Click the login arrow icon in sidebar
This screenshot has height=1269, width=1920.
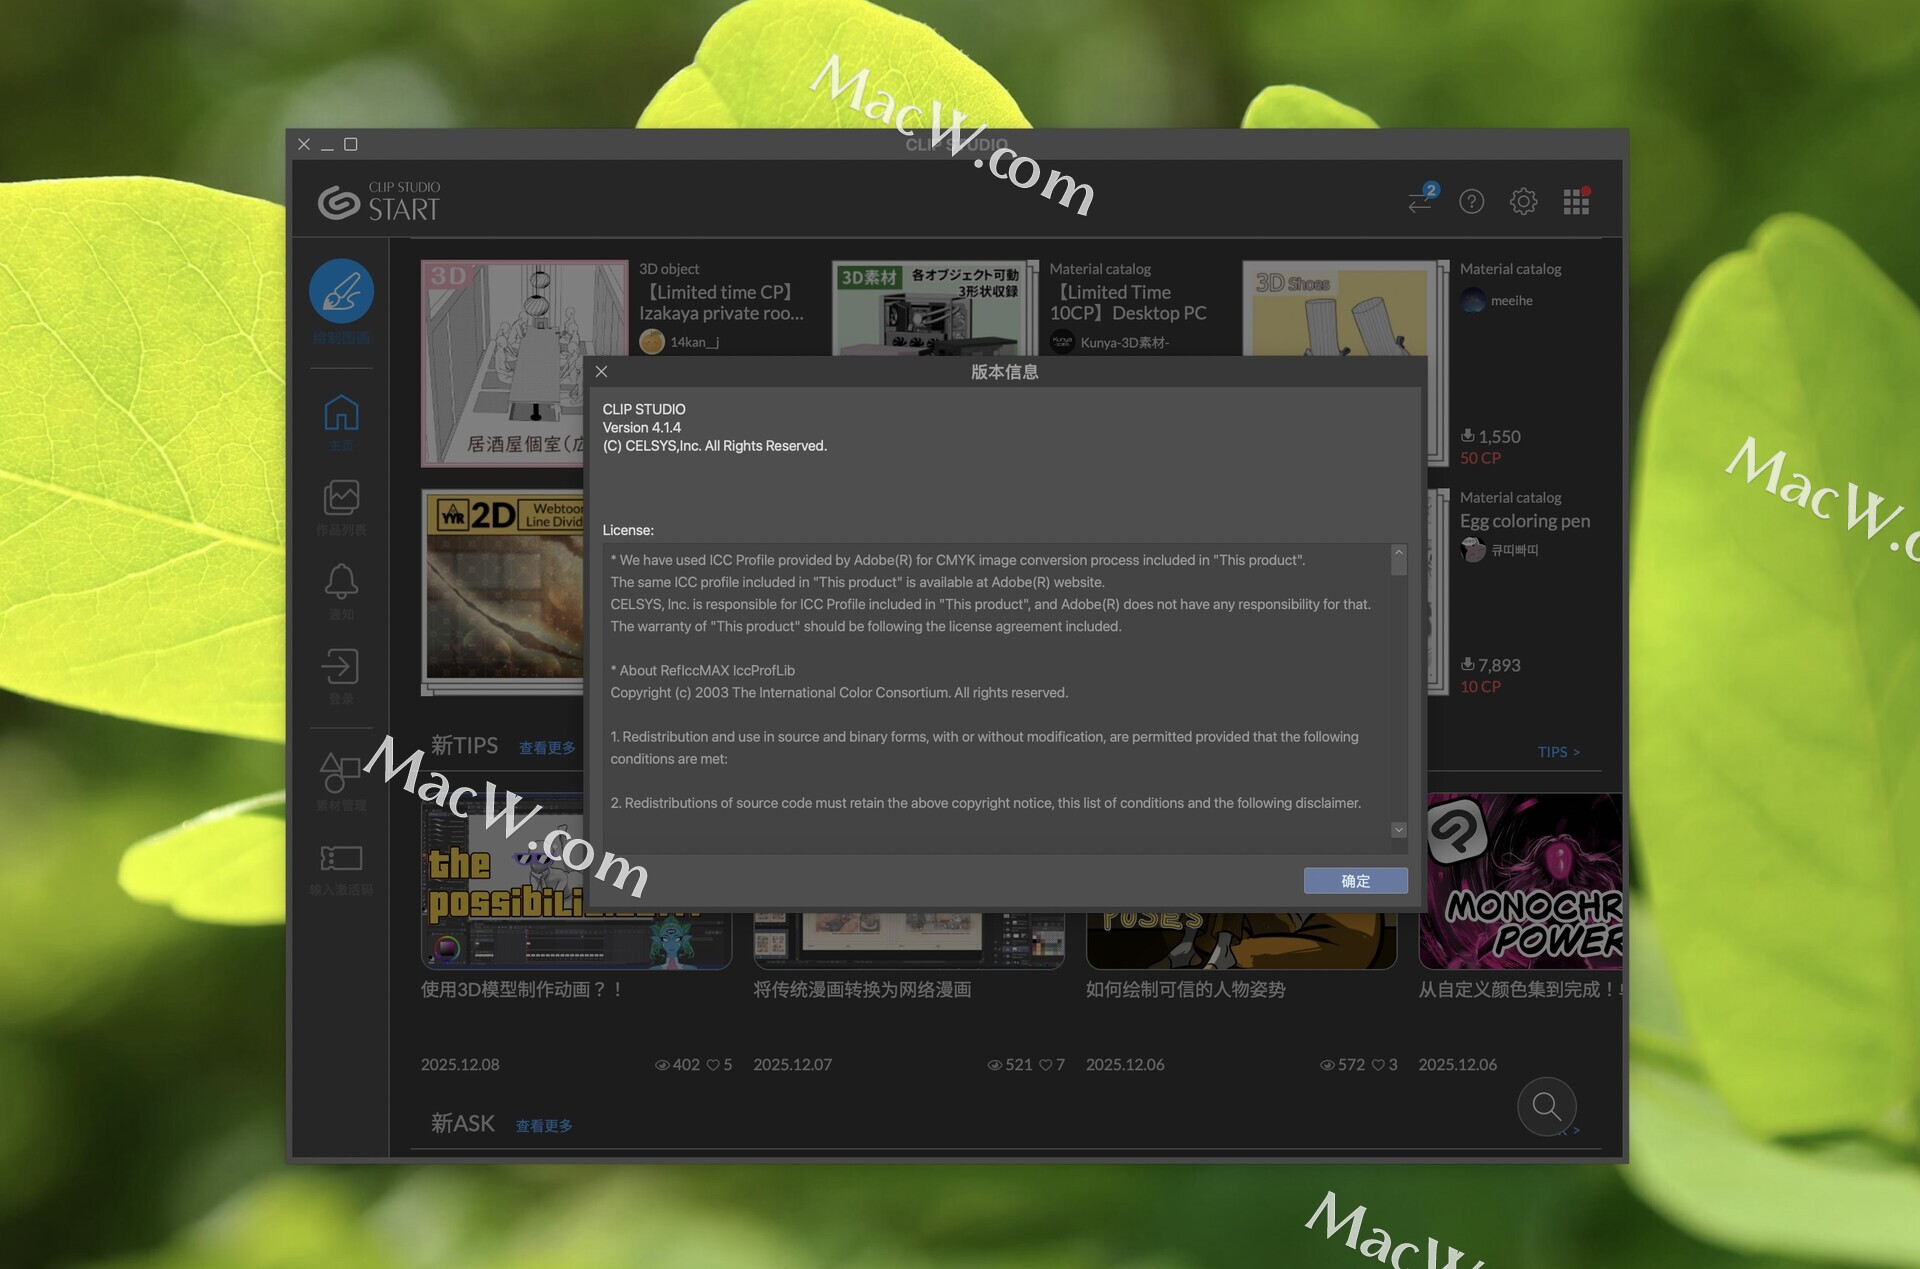(x=341, y=666)
